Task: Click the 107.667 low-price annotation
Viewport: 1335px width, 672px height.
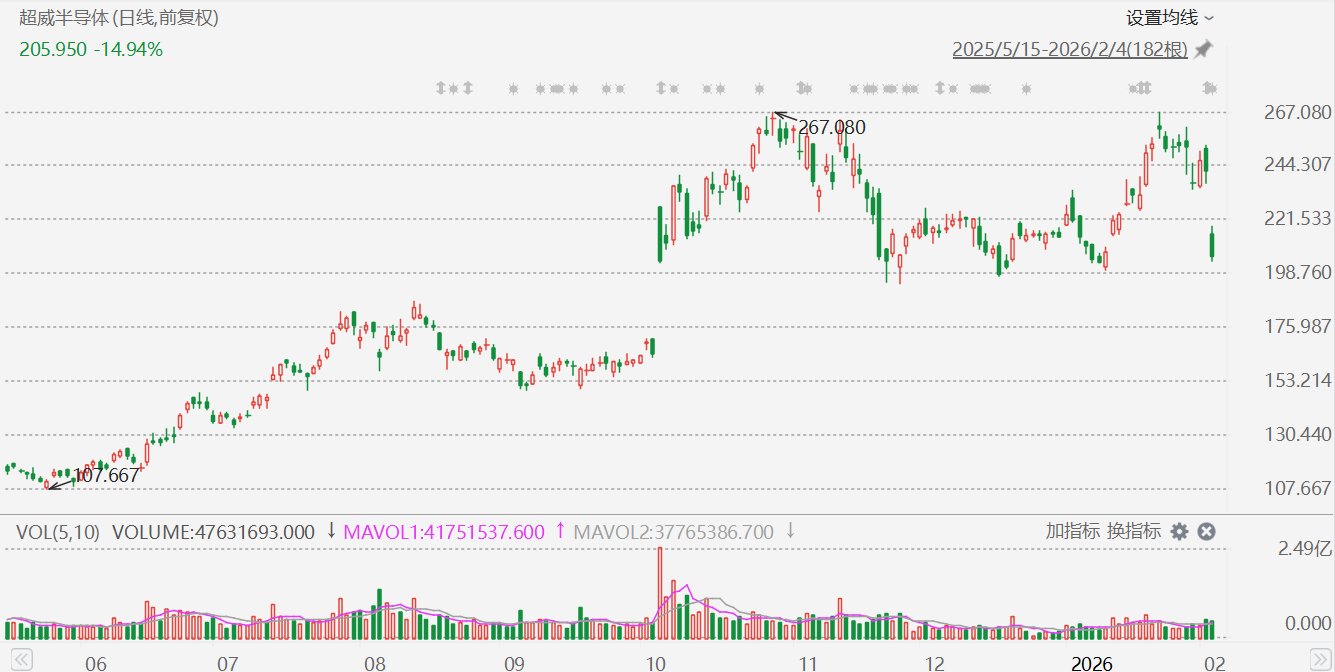Action: (106, 476)
